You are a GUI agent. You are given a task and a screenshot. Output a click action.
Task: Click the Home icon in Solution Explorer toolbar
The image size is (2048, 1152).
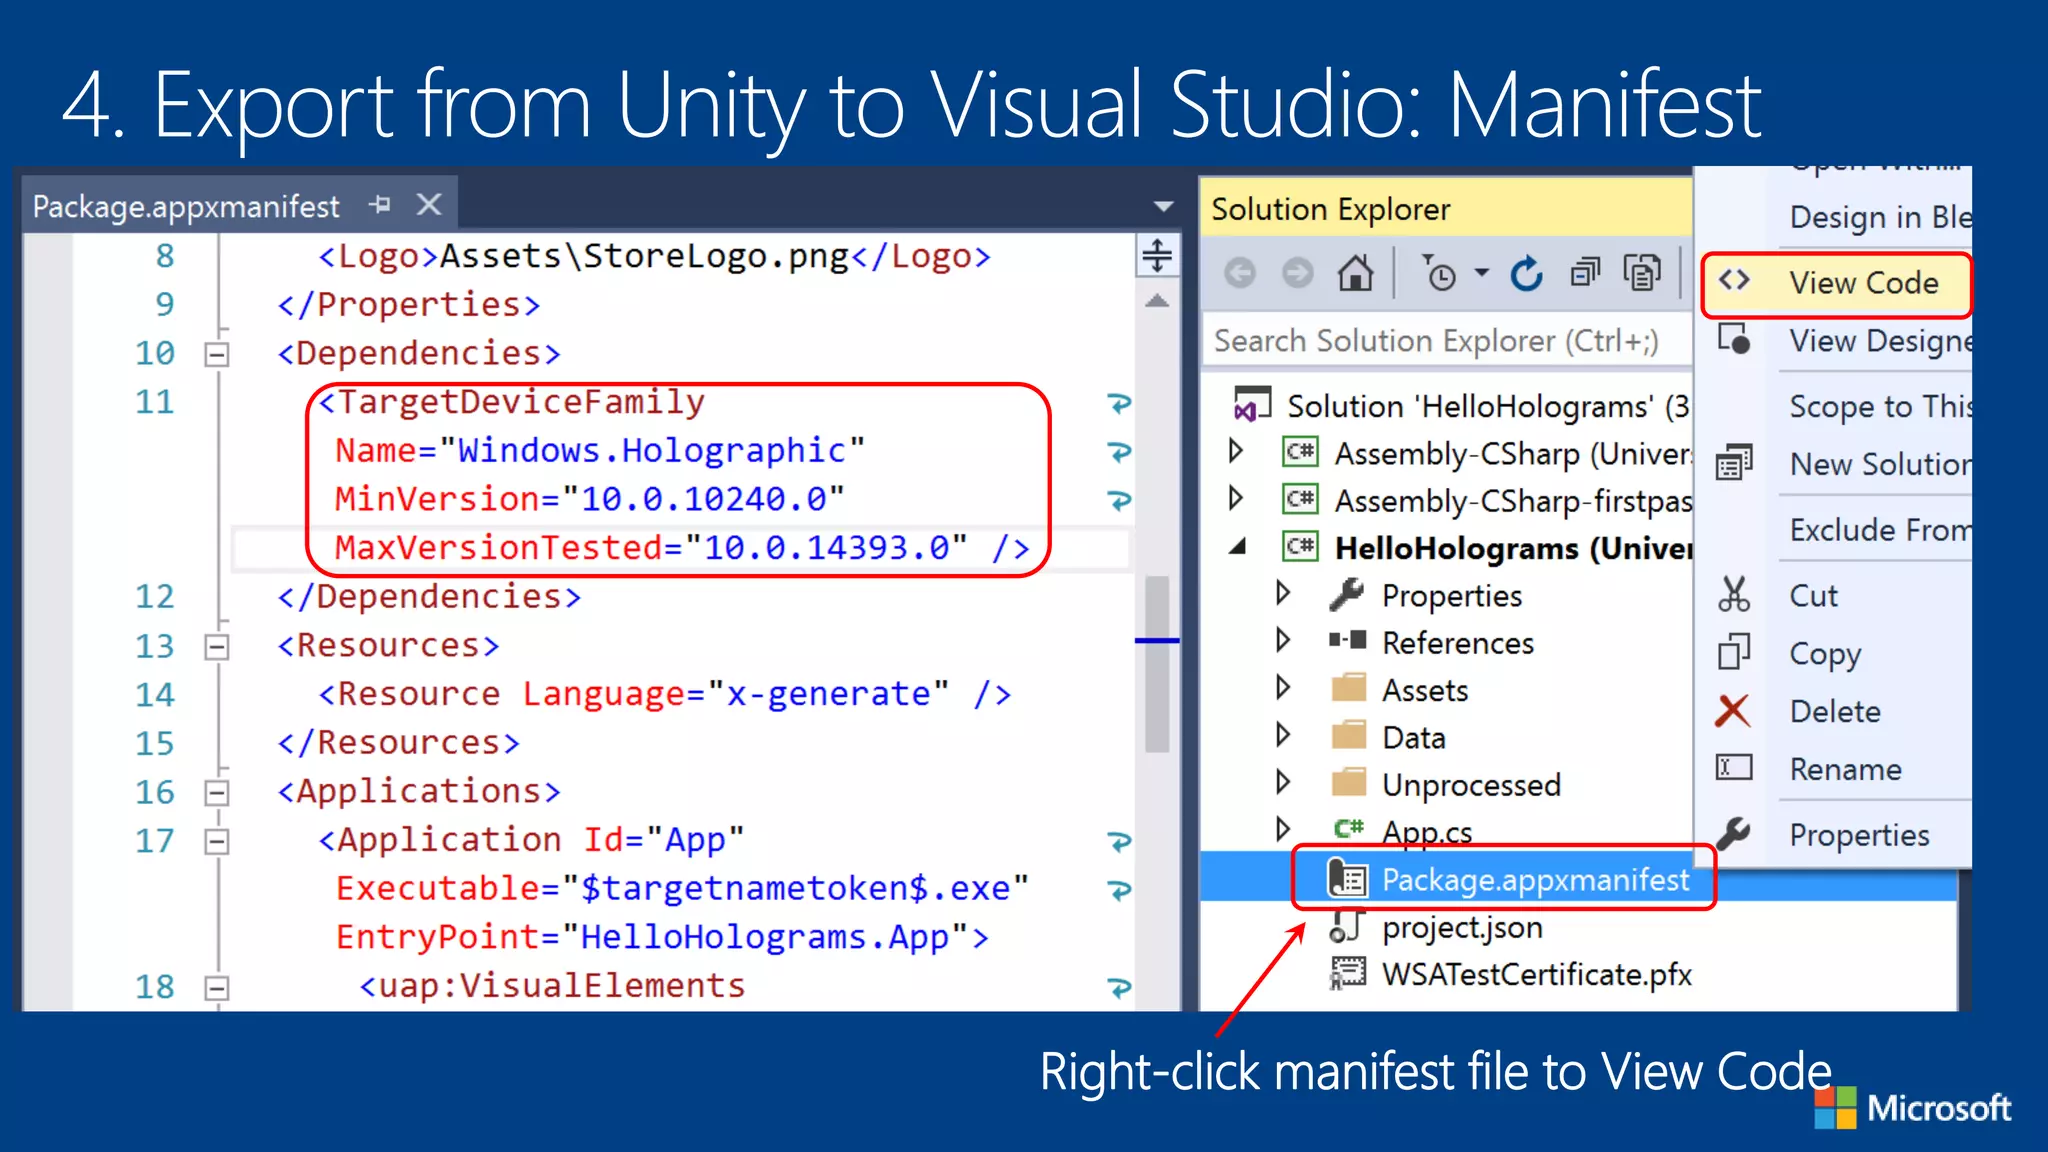tap(1356, 272)
